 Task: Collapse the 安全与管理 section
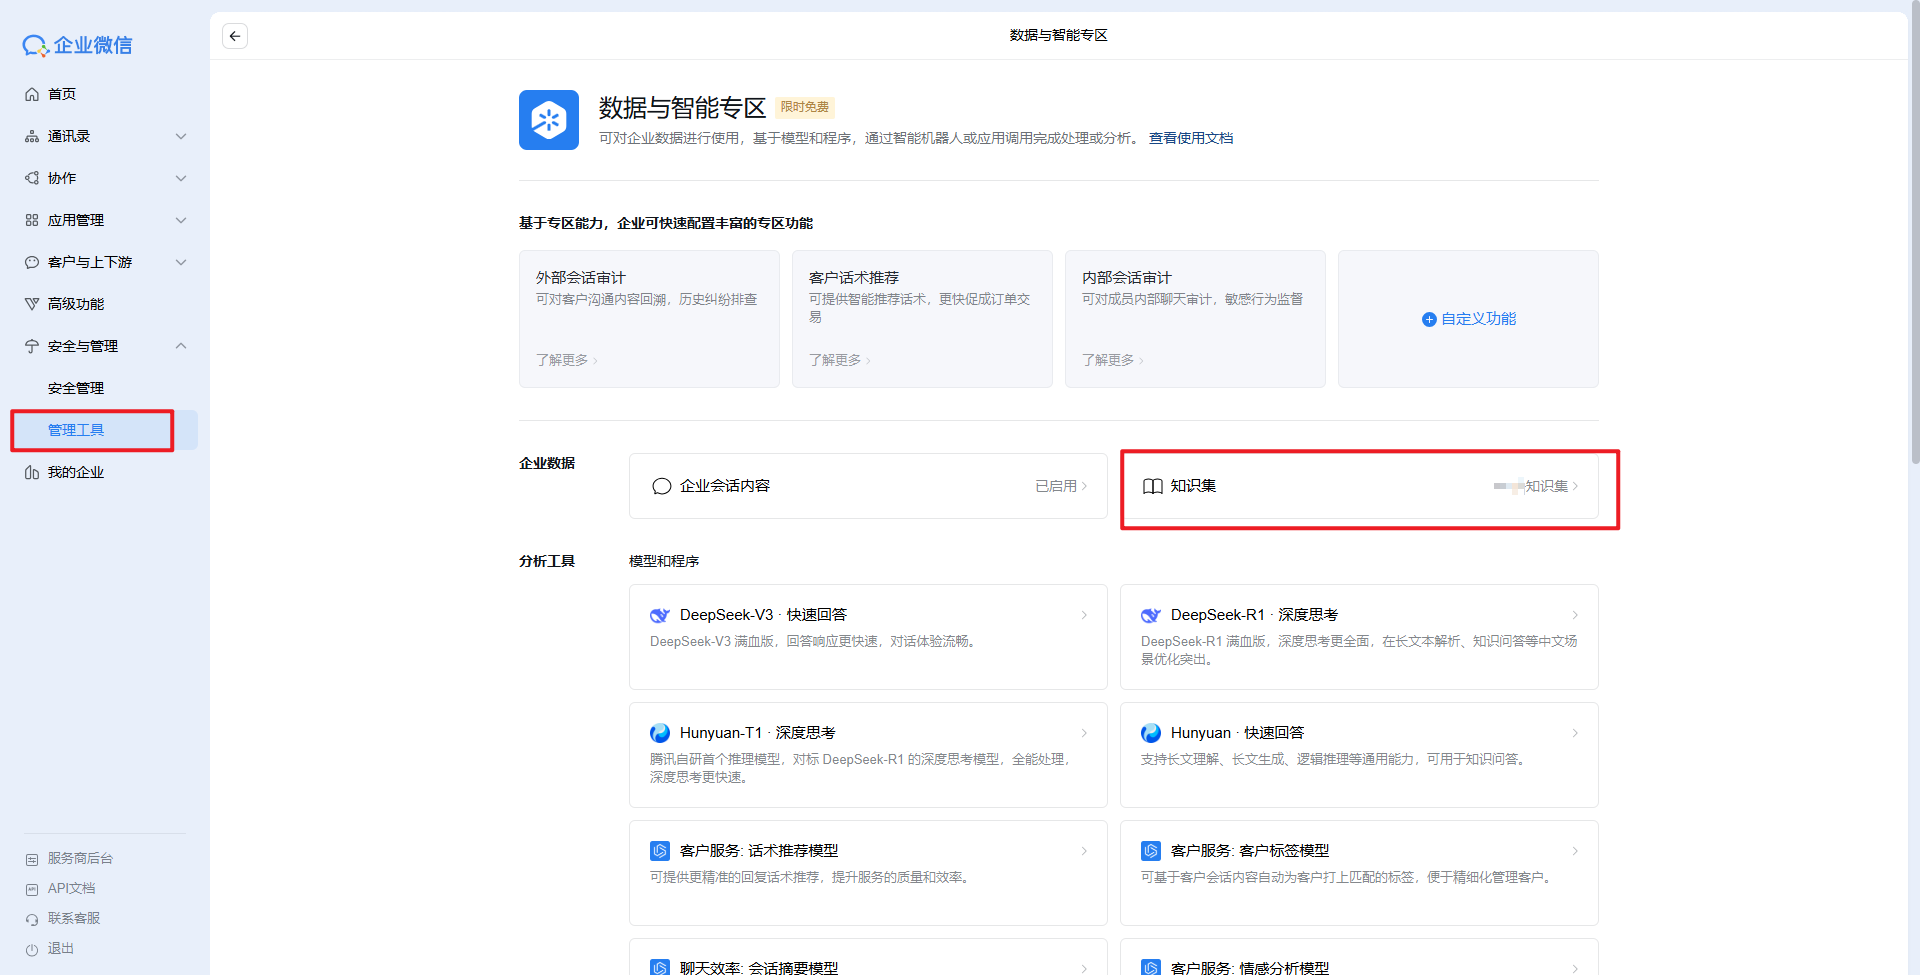(181, 346)
